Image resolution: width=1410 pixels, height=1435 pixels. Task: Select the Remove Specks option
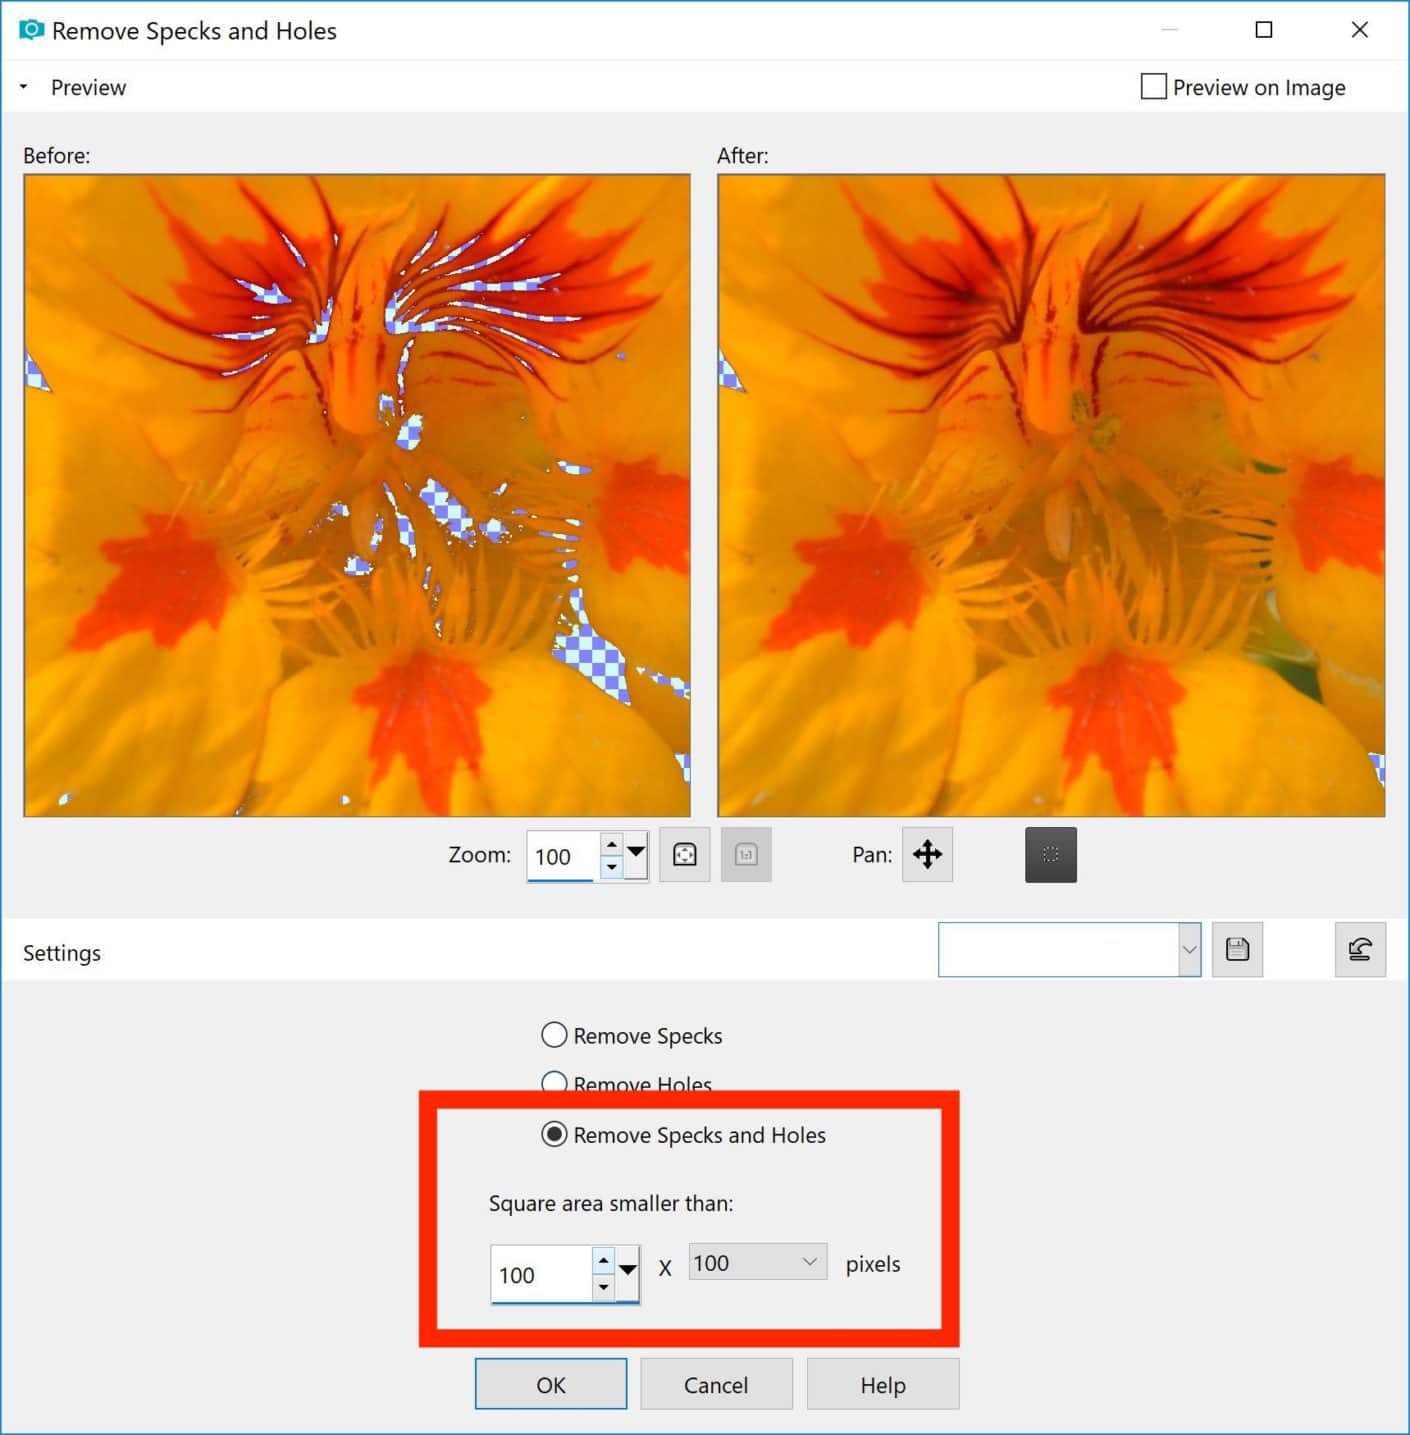point(554,1035)
